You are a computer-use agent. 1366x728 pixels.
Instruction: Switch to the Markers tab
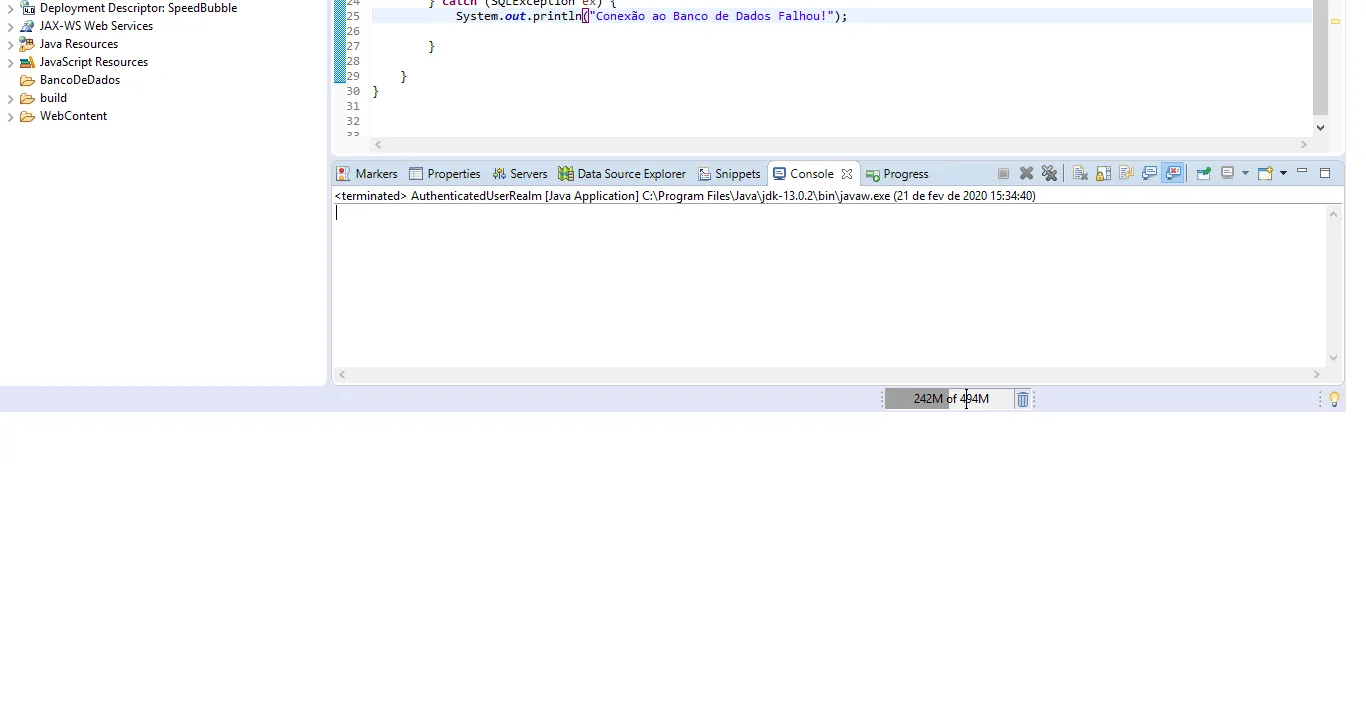(367, 174)
